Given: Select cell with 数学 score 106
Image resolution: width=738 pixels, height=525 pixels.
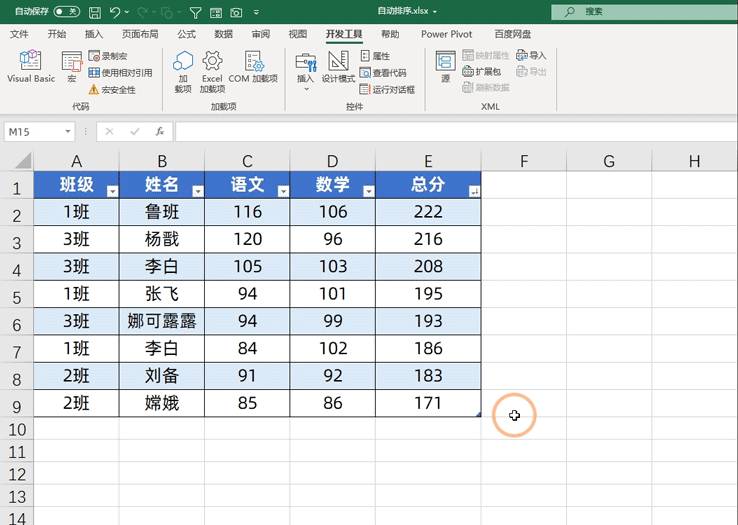Looking at the screenshot, I should point(333,212).
